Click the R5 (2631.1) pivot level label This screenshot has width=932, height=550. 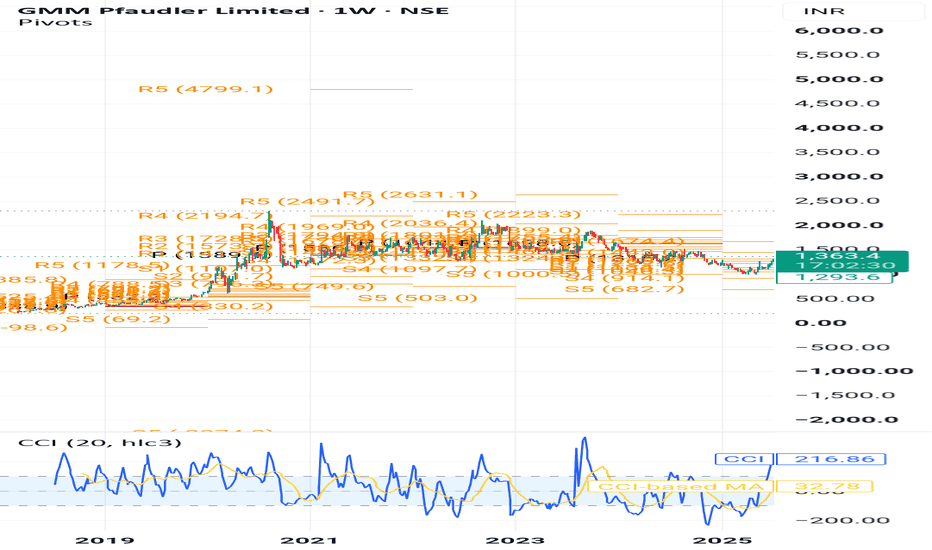pos(411,194)
